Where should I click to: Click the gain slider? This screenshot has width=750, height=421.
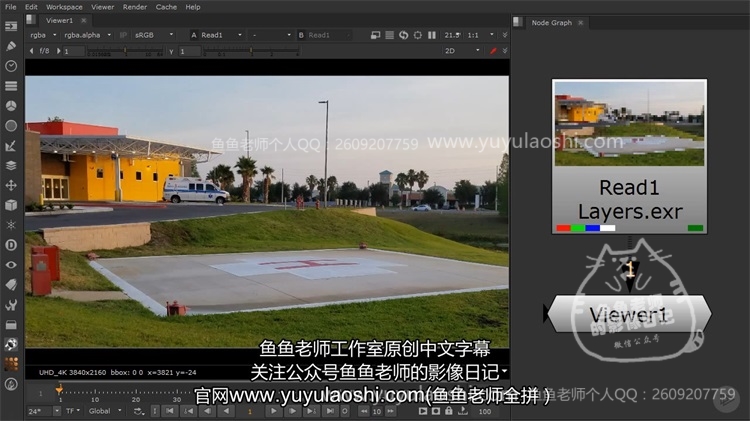click(125, 51)
